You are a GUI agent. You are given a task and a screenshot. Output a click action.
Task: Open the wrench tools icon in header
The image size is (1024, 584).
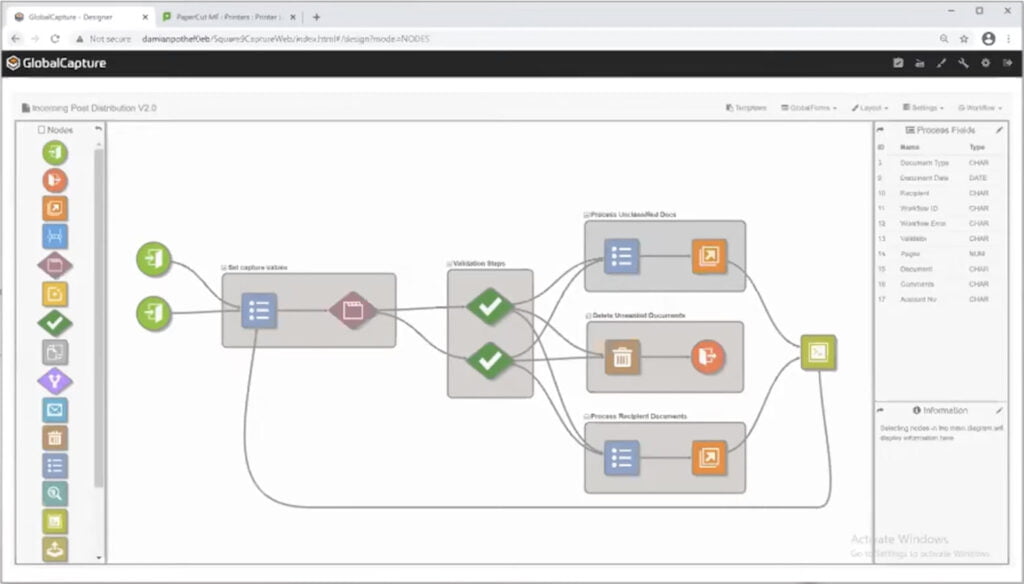click(x=963, y=63)
